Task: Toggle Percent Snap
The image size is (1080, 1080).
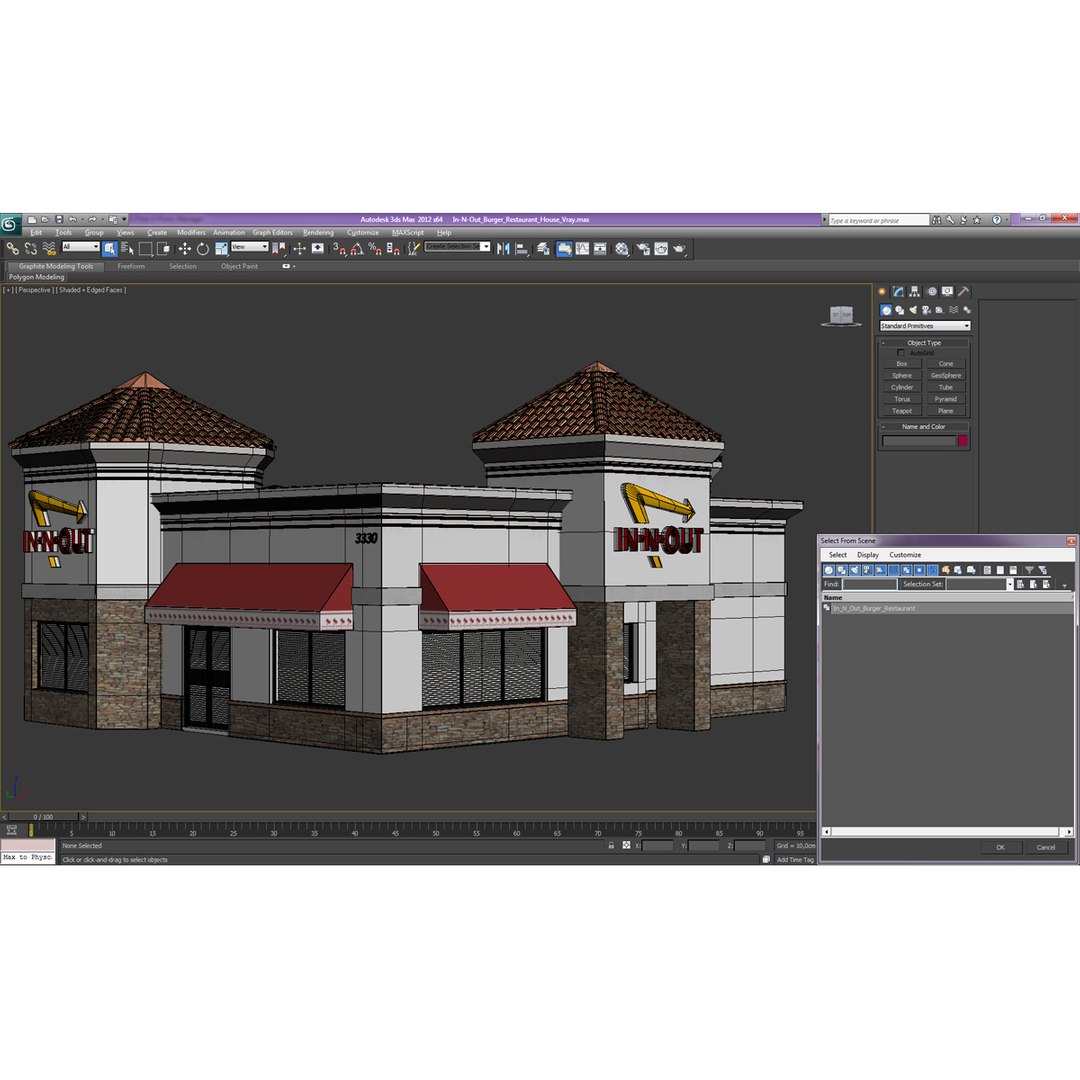Action: coord(375,249)
